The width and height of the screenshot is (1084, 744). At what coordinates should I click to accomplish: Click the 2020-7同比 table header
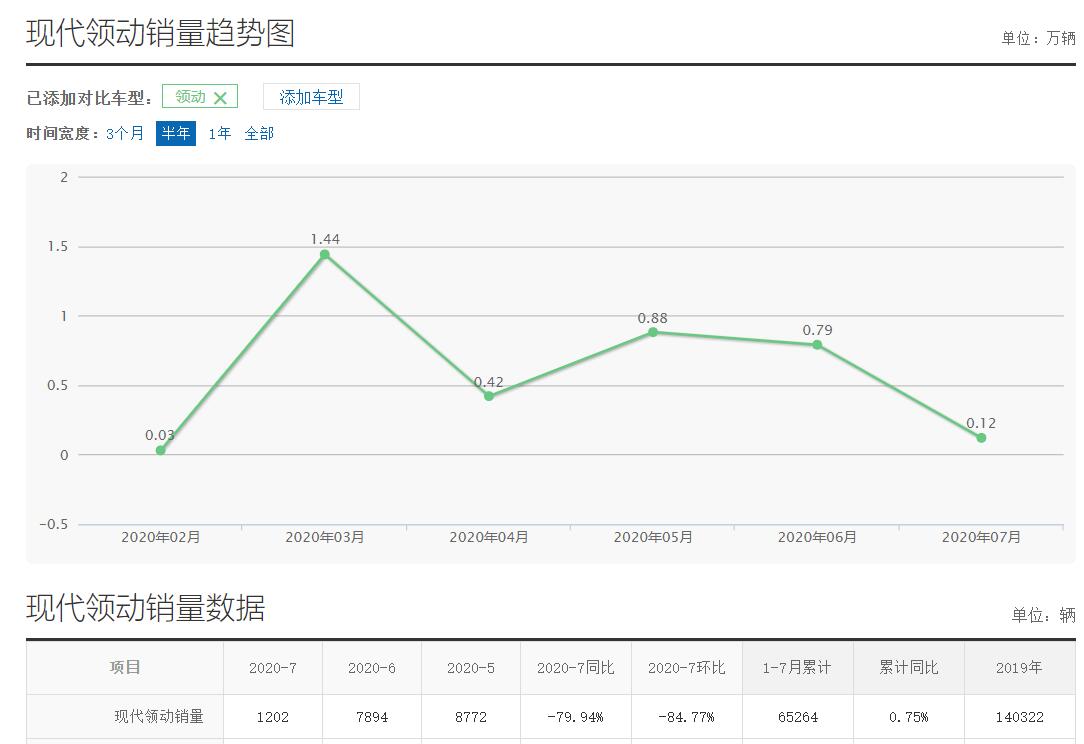[x=575, y=667]
